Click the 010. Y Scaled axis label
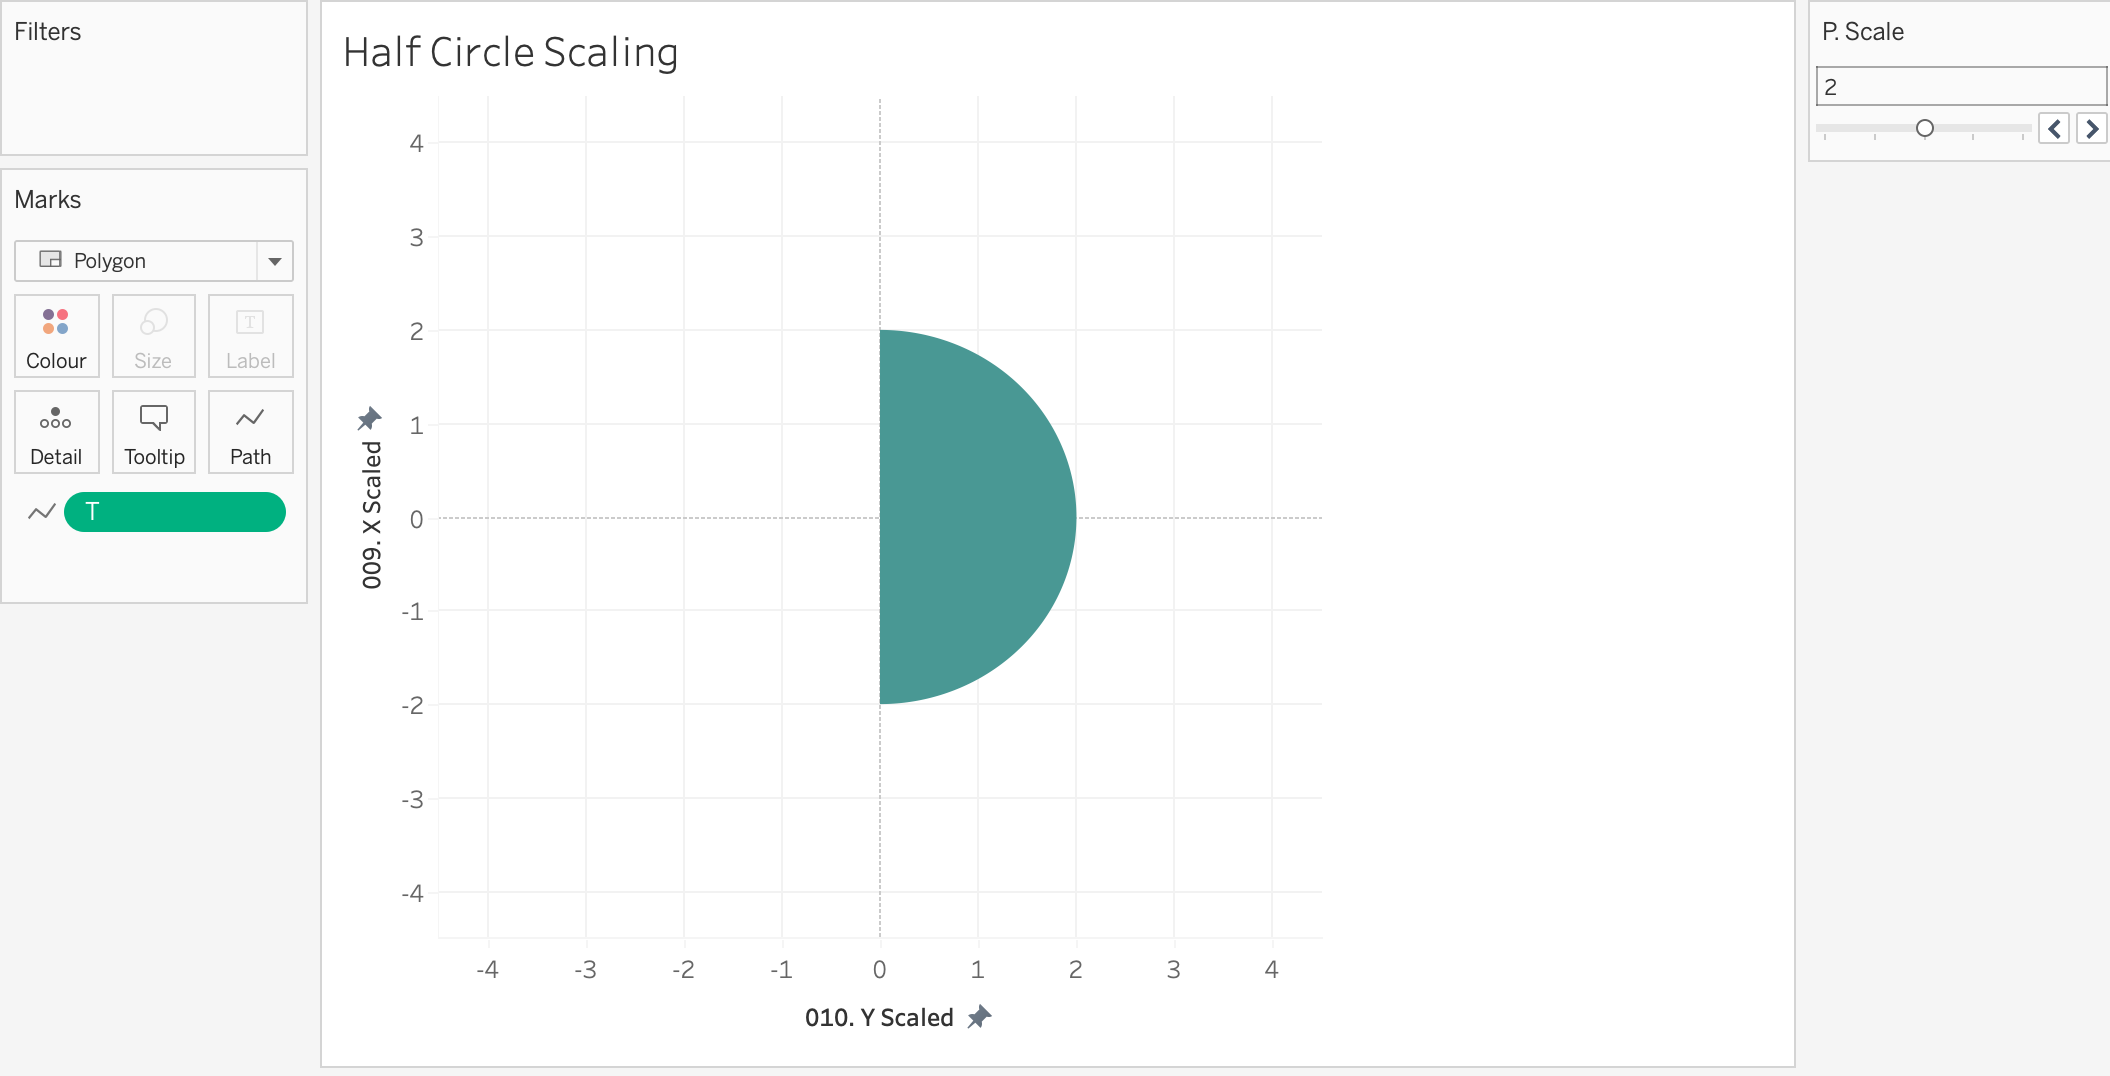The height and width of the screenshot is (1076, 2110). tap(879, 1018)
